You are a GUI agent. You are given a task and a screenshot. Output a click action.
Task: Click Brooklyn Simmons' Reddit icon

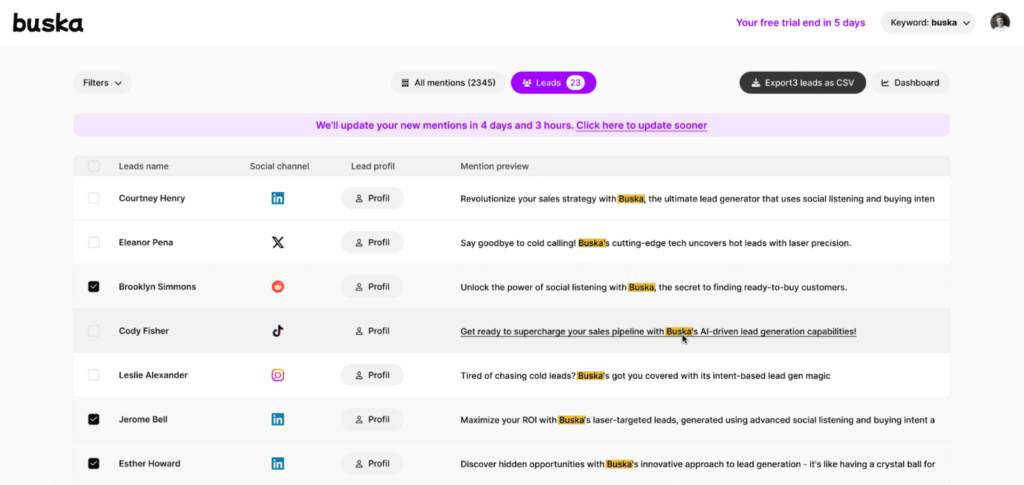coord(278,287)
